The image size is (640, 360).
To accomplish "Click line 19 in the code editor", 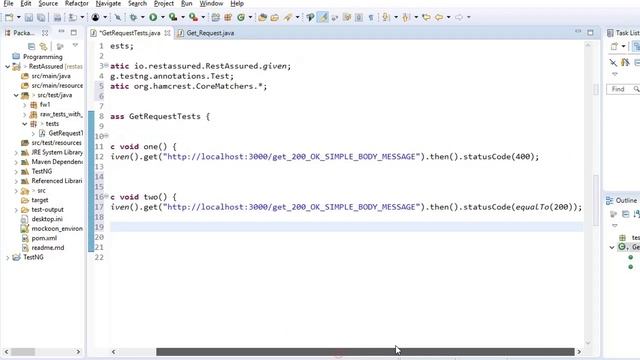I will (346, 227).
